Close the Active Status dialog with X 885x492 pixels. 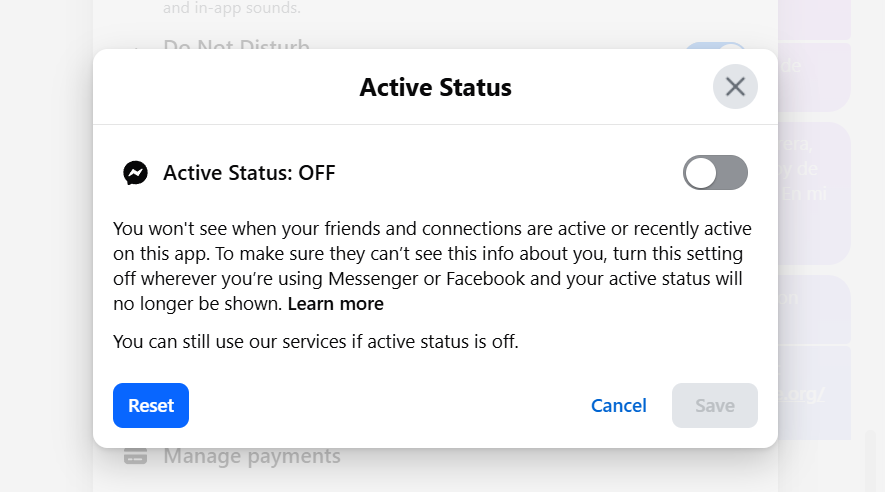(x=735, y=87)
